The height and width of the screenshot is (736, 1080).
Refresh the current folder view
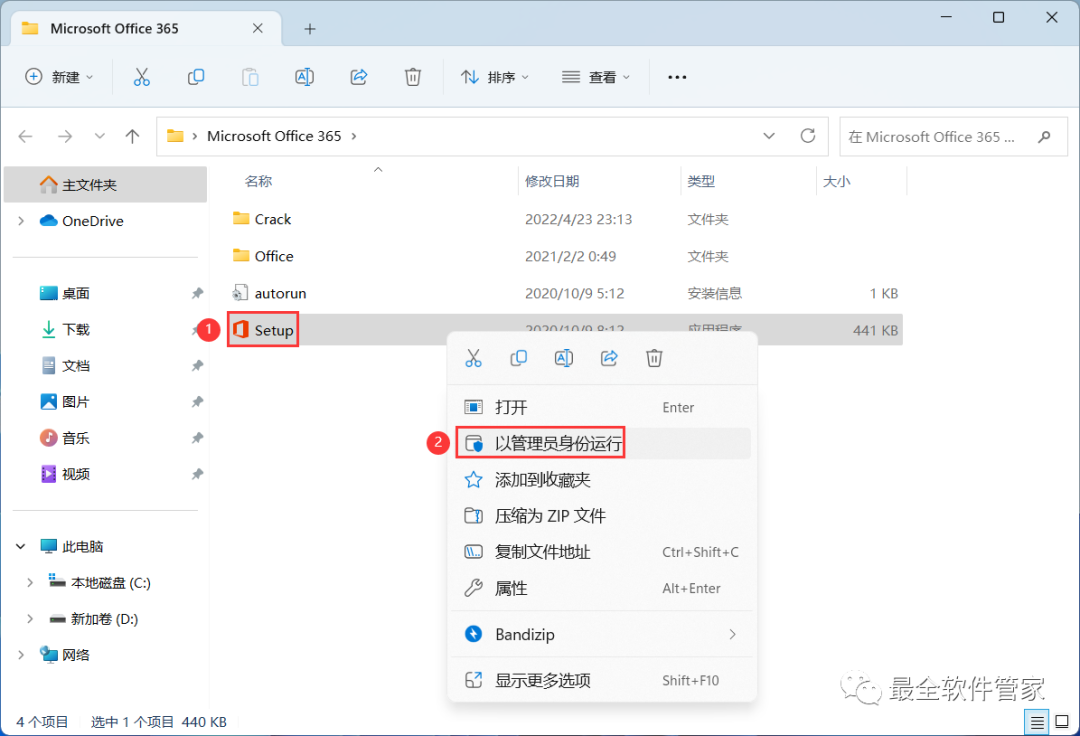[808, 136]
